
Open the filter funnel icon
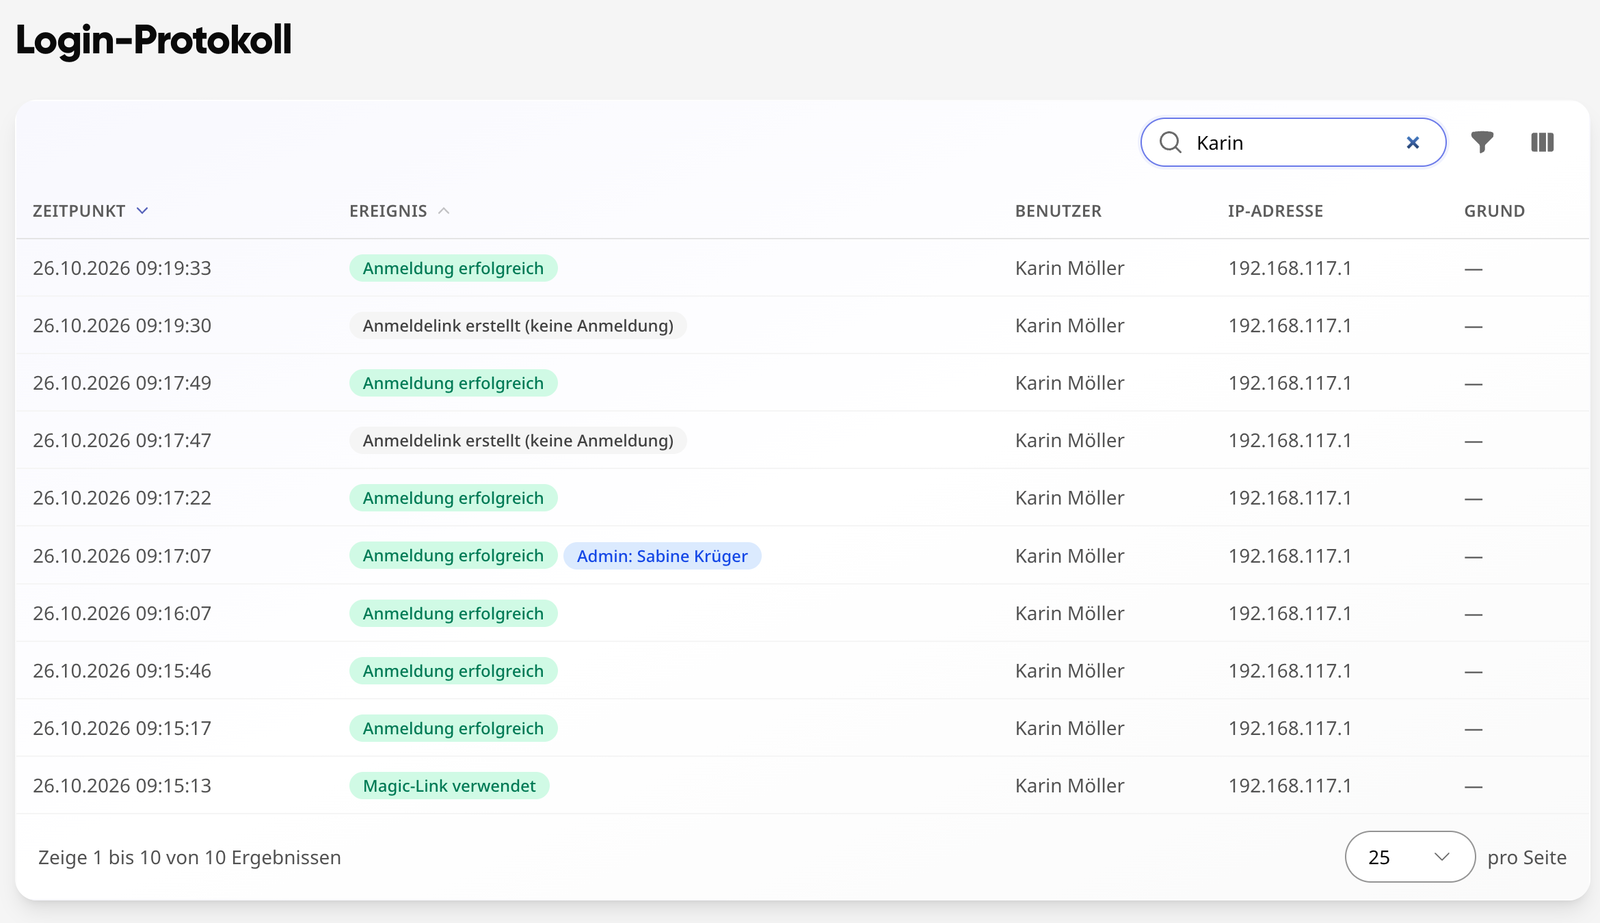(x=1482, y=143)
